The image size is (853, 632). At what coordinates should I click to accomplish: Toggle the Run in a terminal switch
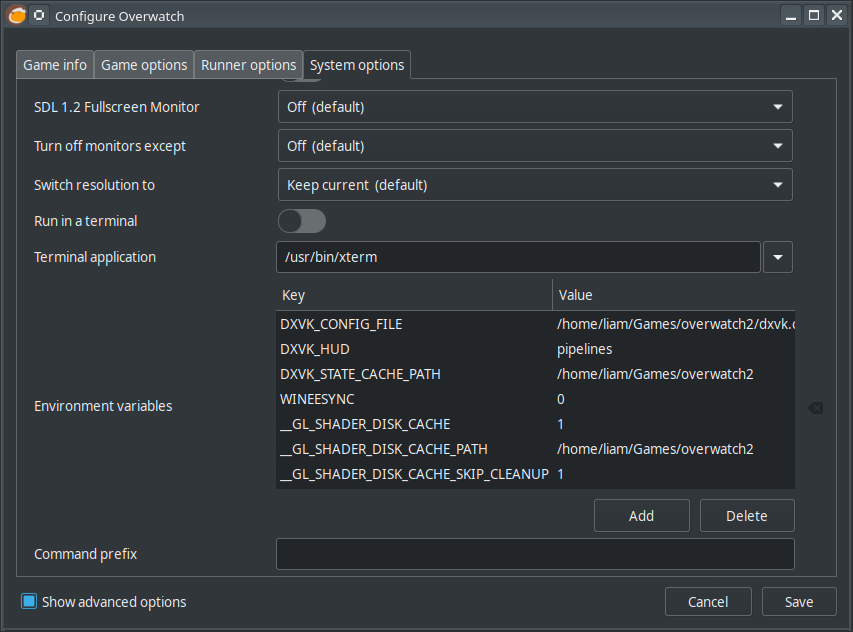[x=302, y=221]
